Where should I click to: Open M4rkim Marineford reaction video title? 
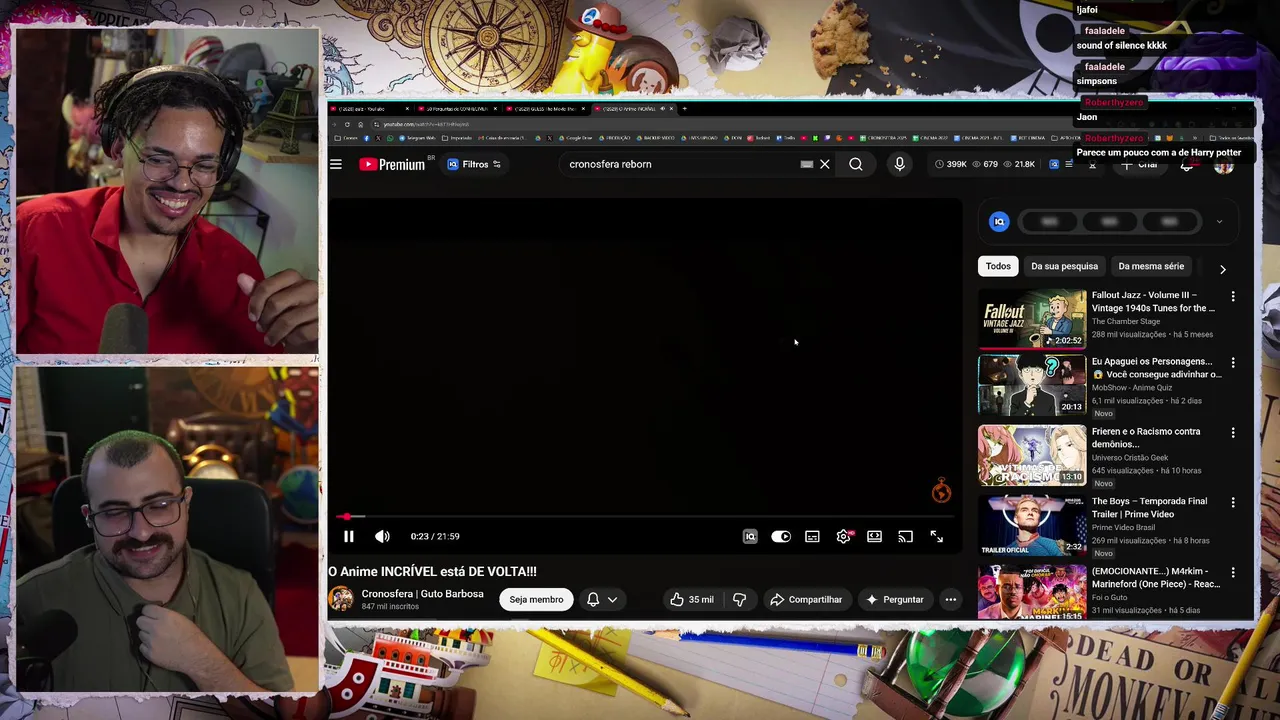pos(1156,577)
